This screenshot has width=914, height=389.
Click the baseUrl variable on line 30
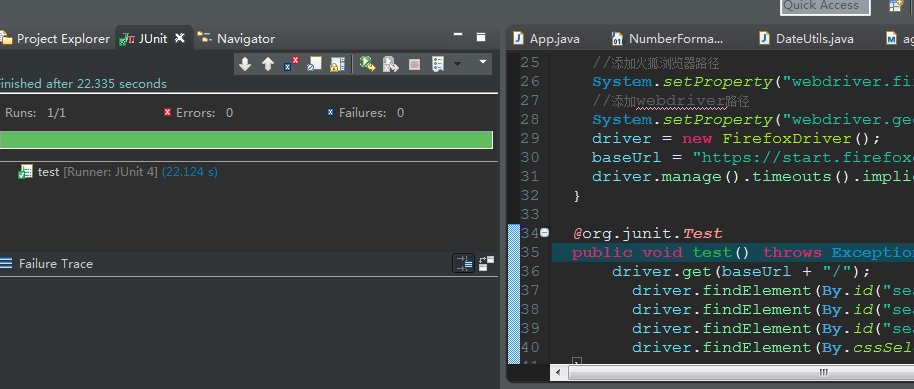coord(626,157)
